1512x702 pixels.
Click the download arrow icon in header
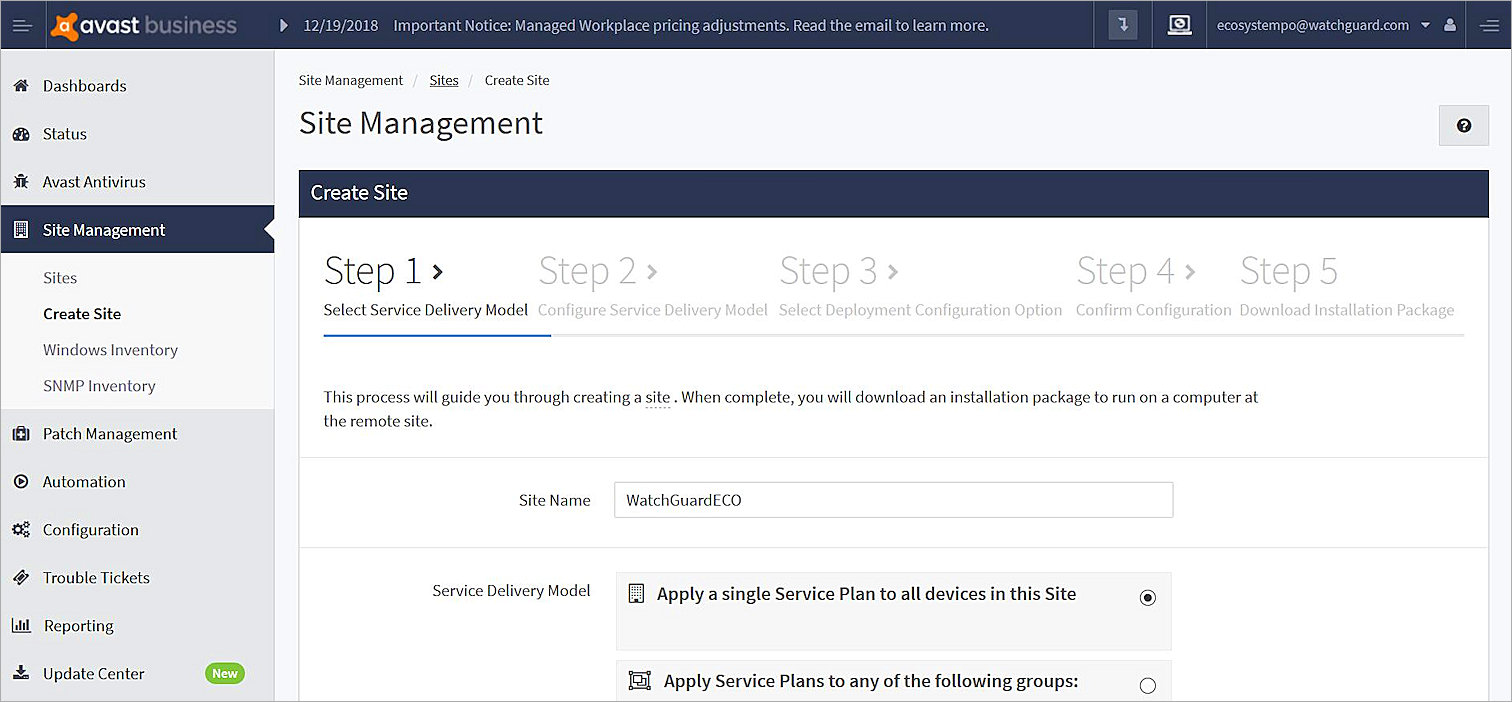pos(1123,25)
